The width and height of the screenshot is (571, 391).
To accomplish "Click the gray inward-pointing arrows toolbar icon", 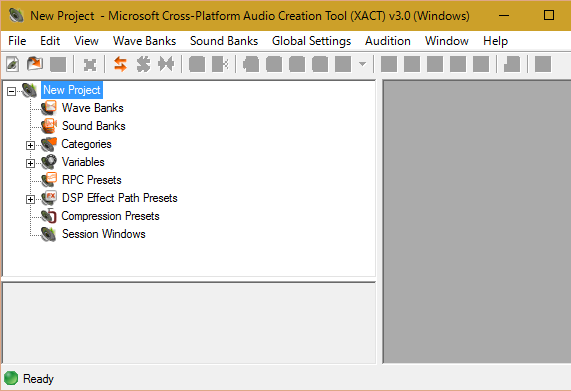I will (x=166, y=64).
